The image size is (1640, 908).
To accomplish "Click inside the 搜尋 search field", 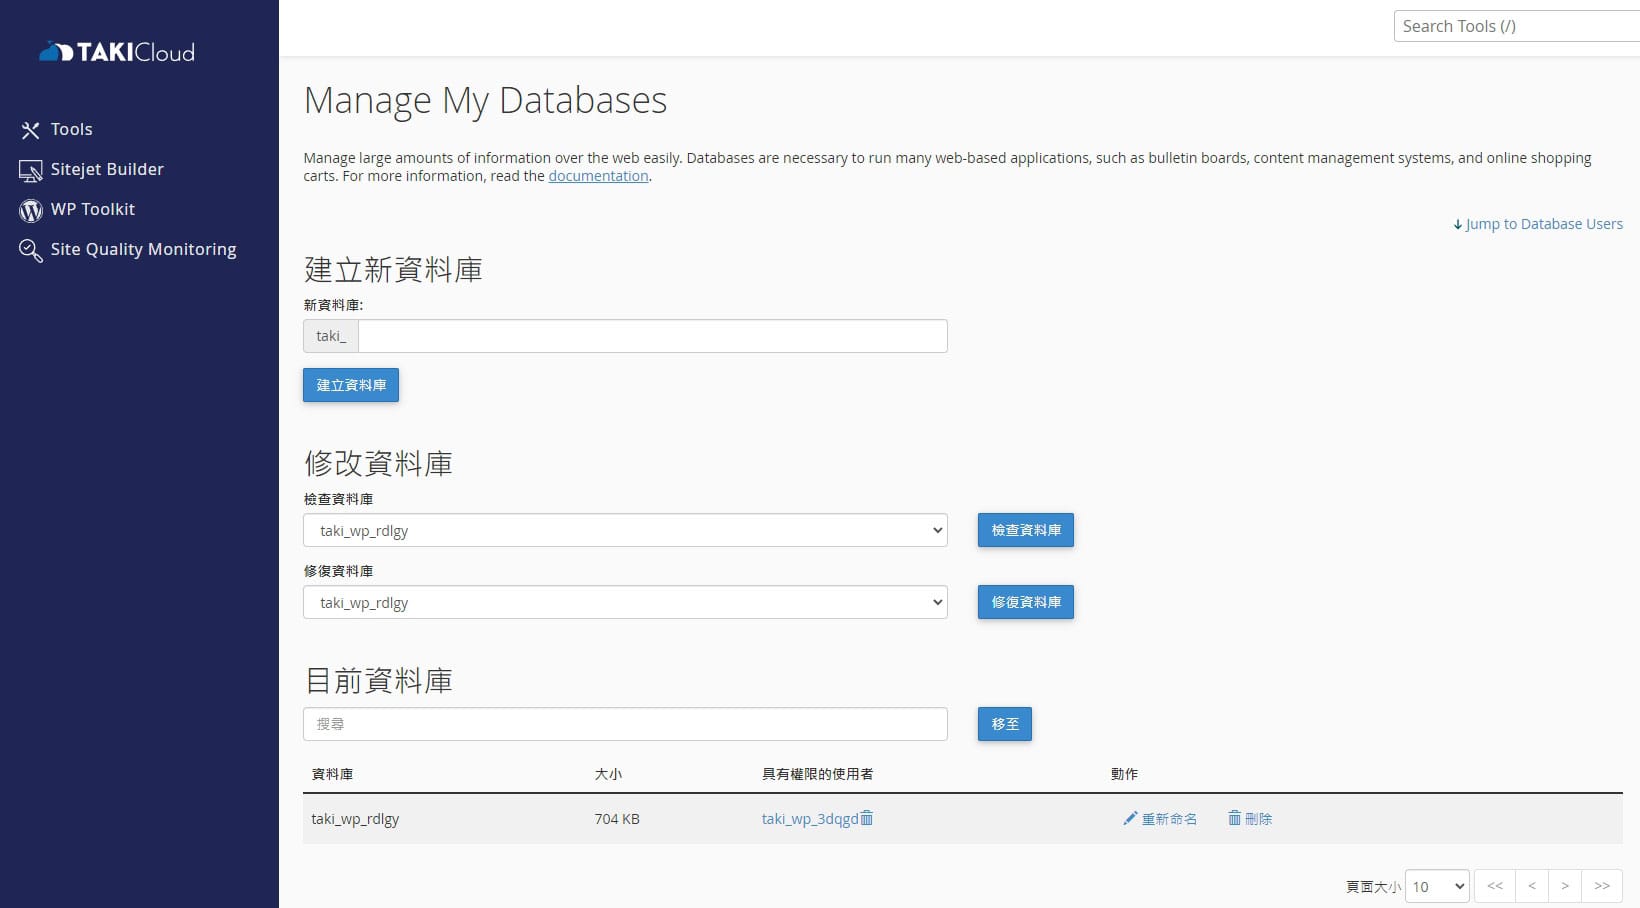I will pos(625,723).
